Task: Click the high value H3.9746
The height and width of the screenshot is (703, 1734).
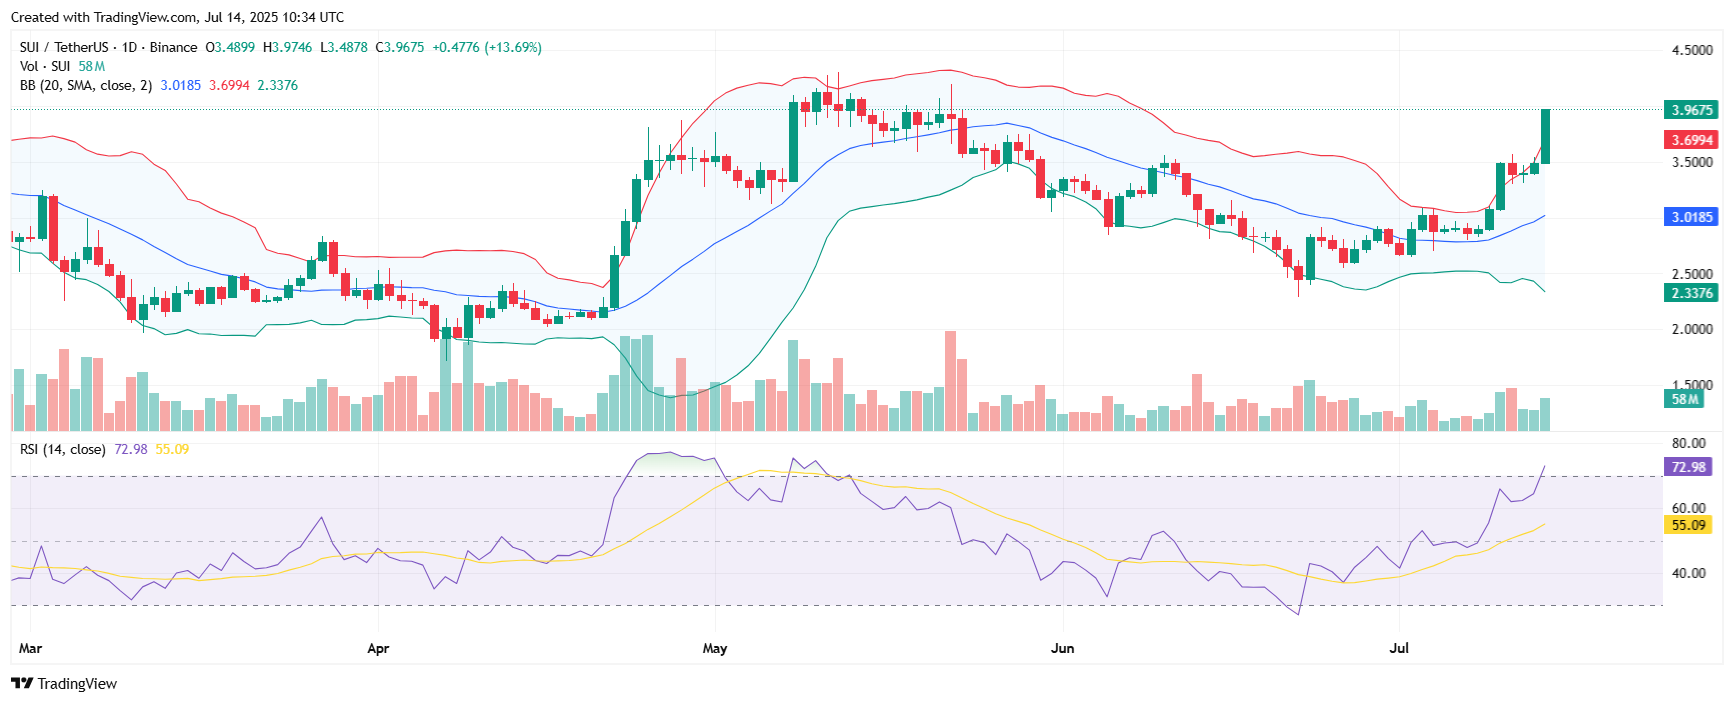Action: [x=288, y=47]
